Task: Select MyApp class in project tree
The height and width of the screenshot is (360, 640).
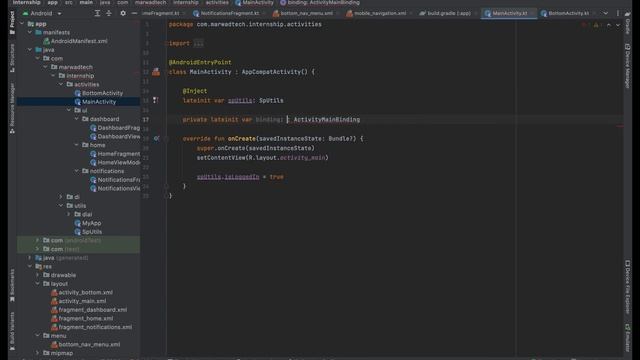Action: coord(88,223)
